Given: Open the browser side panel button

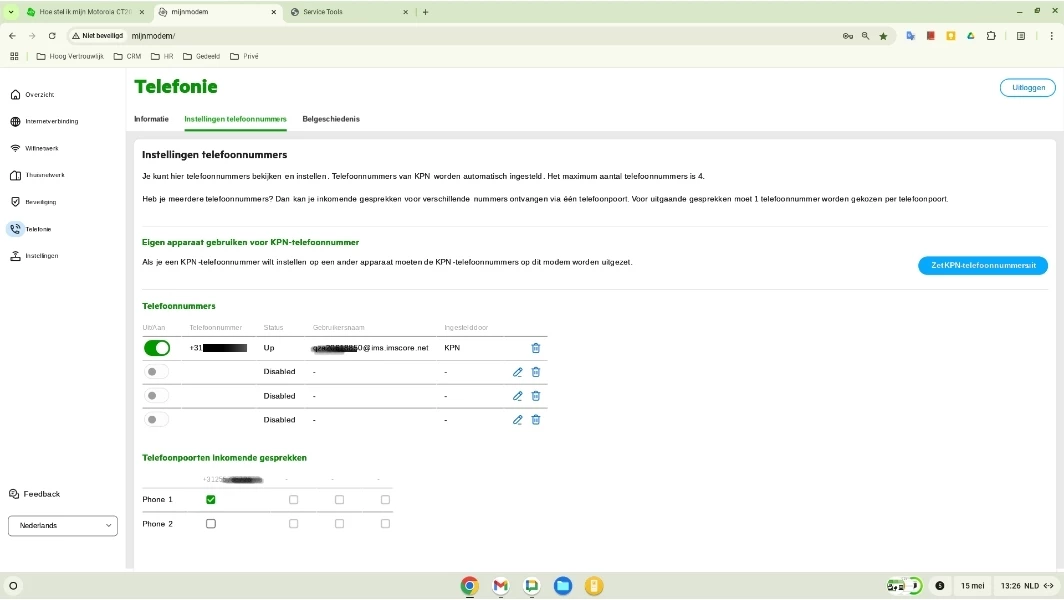Looking at the screenshot, I should point(1021,36).
